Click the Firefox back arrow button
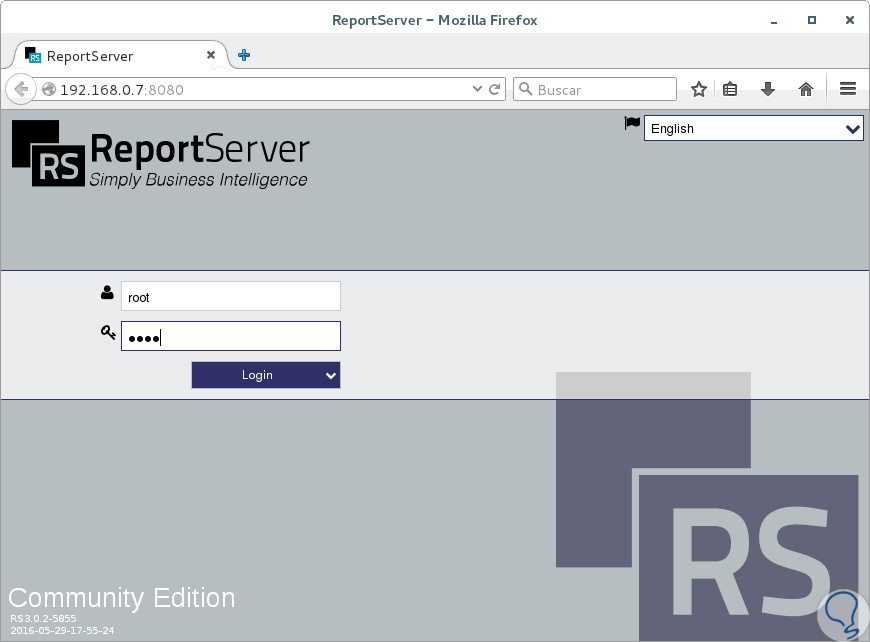 [21, 89]
